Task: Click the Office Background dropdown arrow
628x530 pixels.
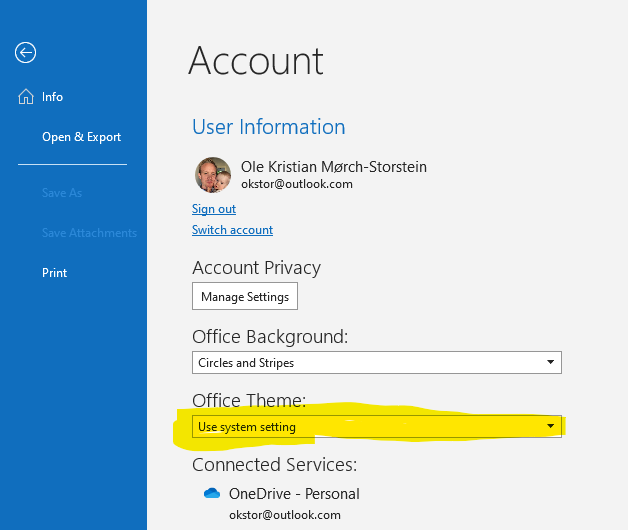Action: pyautogui.click(x=550, y=362)
